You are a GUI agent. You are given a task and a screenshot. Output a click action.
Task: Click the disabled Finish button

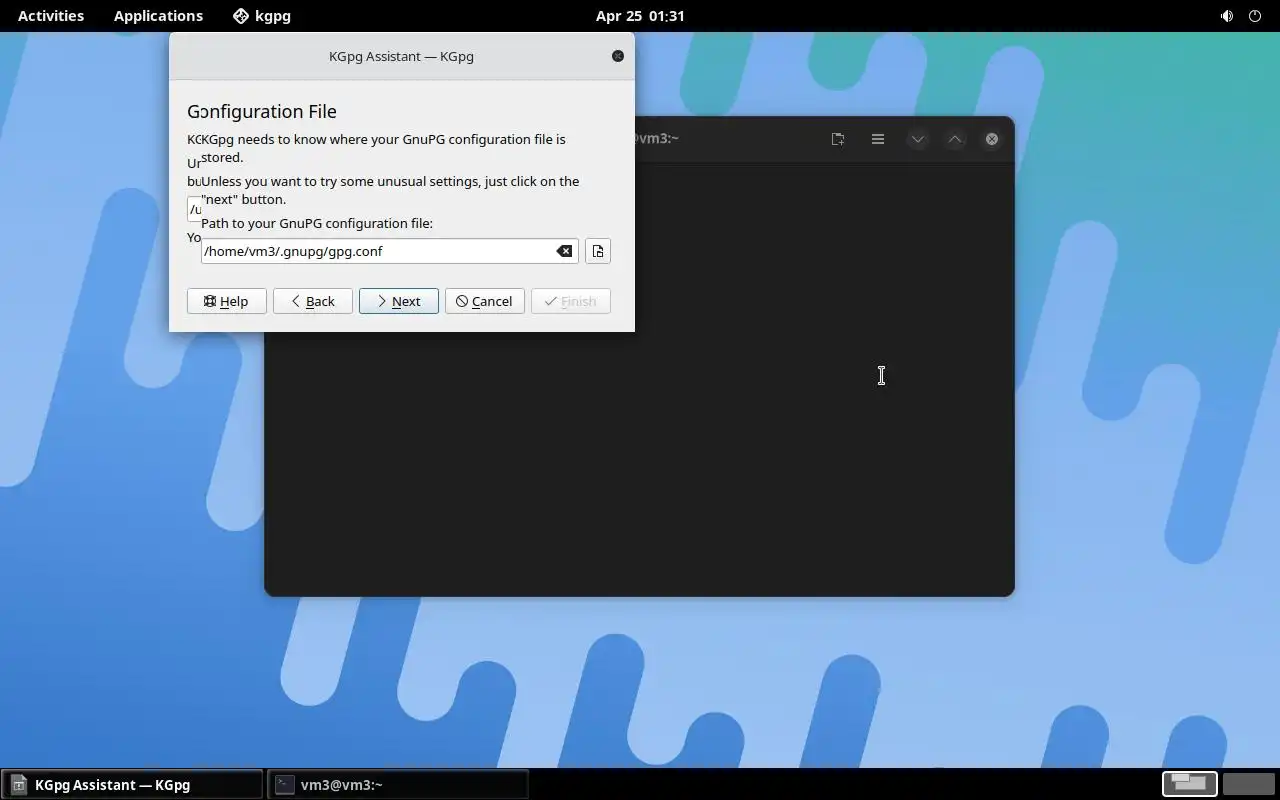[x=570, y=301]
